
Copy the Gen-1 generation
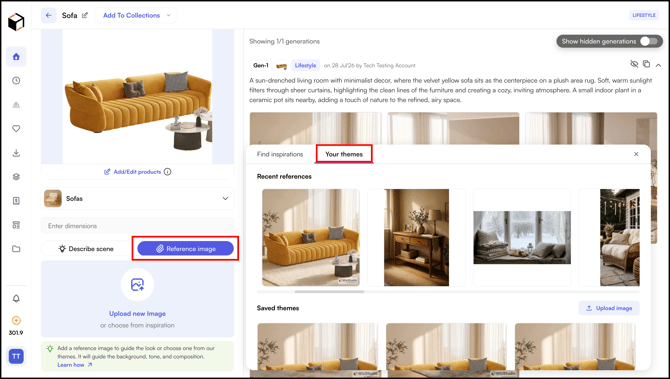pyautogui.click(x=646, y=64)
